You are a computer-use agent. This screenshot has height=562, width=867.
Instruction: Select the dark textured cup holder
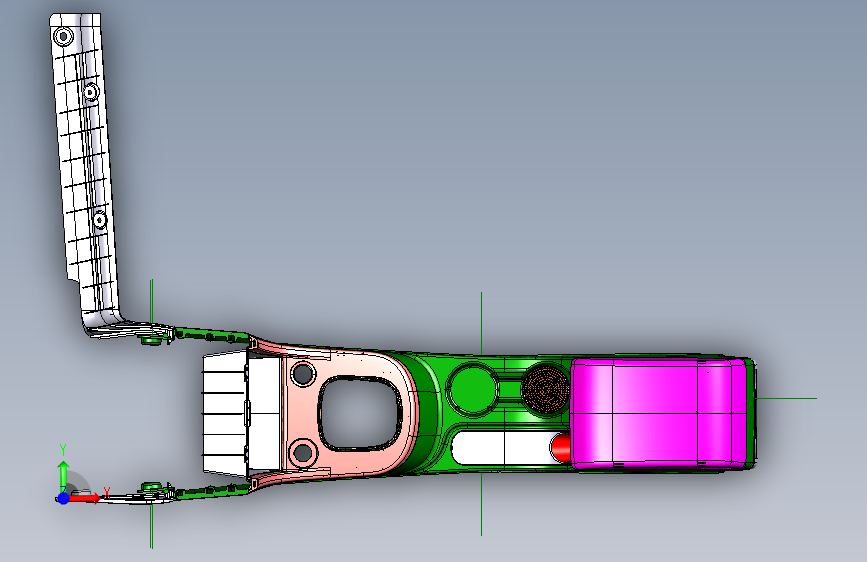click(545, 388)
